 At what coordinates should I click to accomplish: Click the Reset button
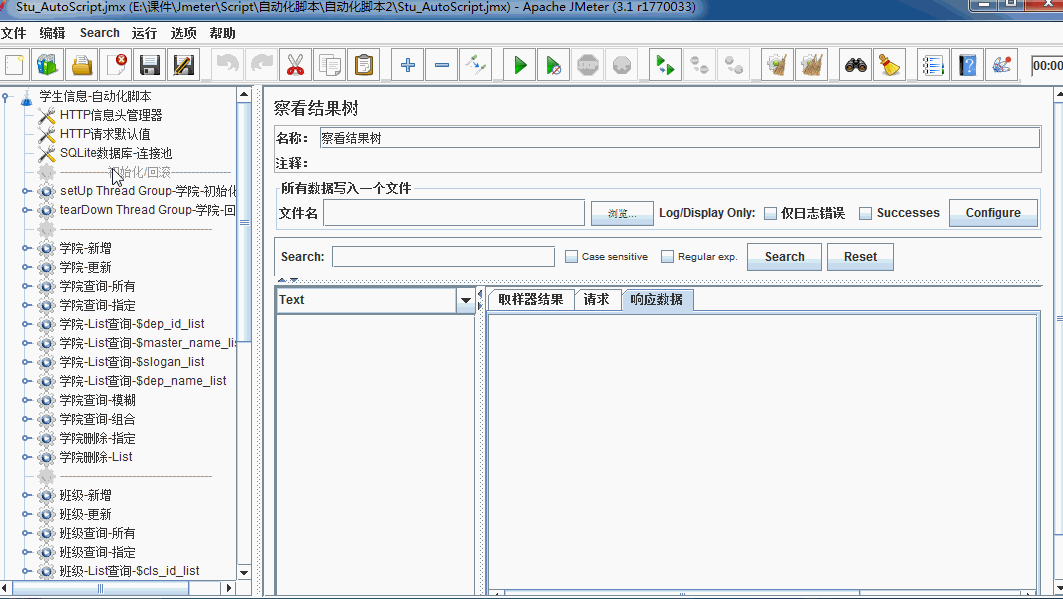pyautogui.click(x=860, y=257)
